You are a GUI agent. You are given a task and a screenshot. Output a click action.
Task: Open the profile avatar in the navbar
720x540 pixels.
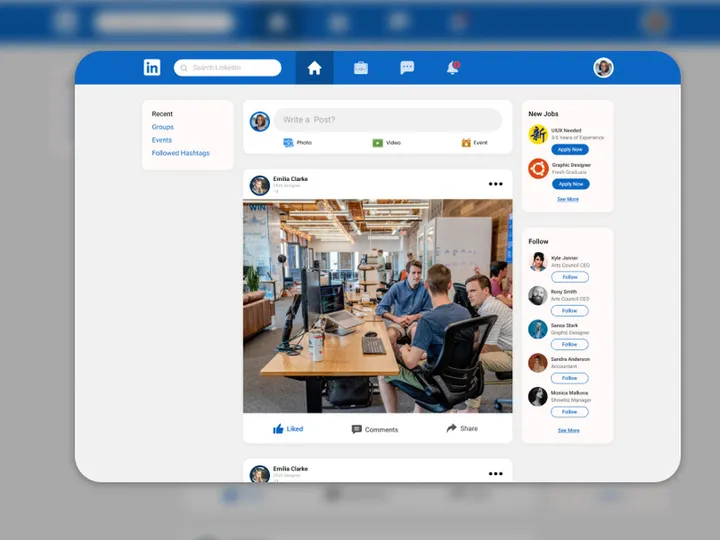point(603,68)
